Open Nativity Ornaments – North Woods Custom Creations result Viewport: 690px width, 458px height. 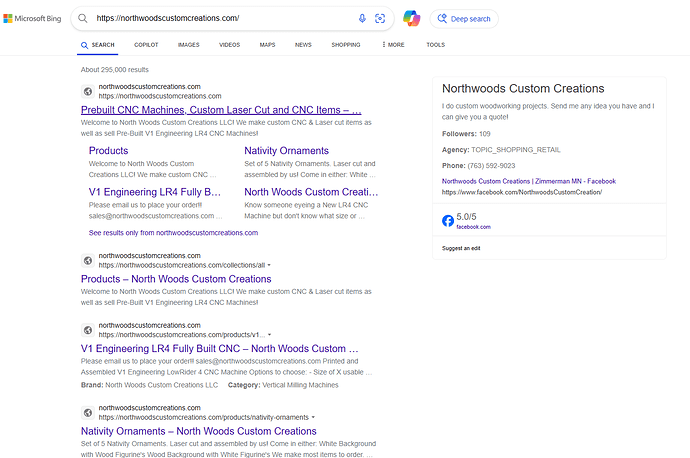[198, 431]
